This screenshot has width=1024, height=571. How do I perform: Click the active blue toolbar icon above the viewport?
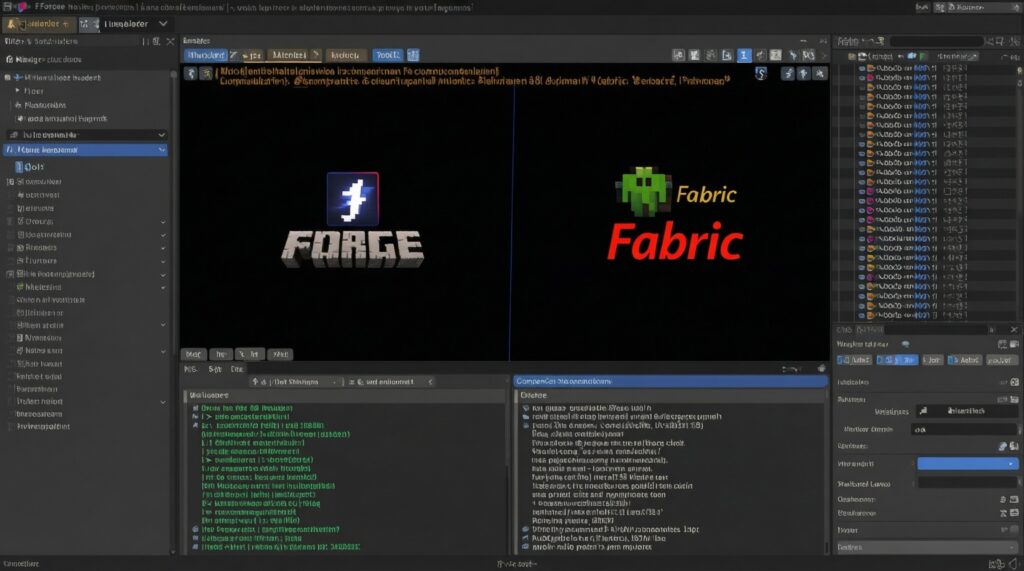click(x=743, y=56)
